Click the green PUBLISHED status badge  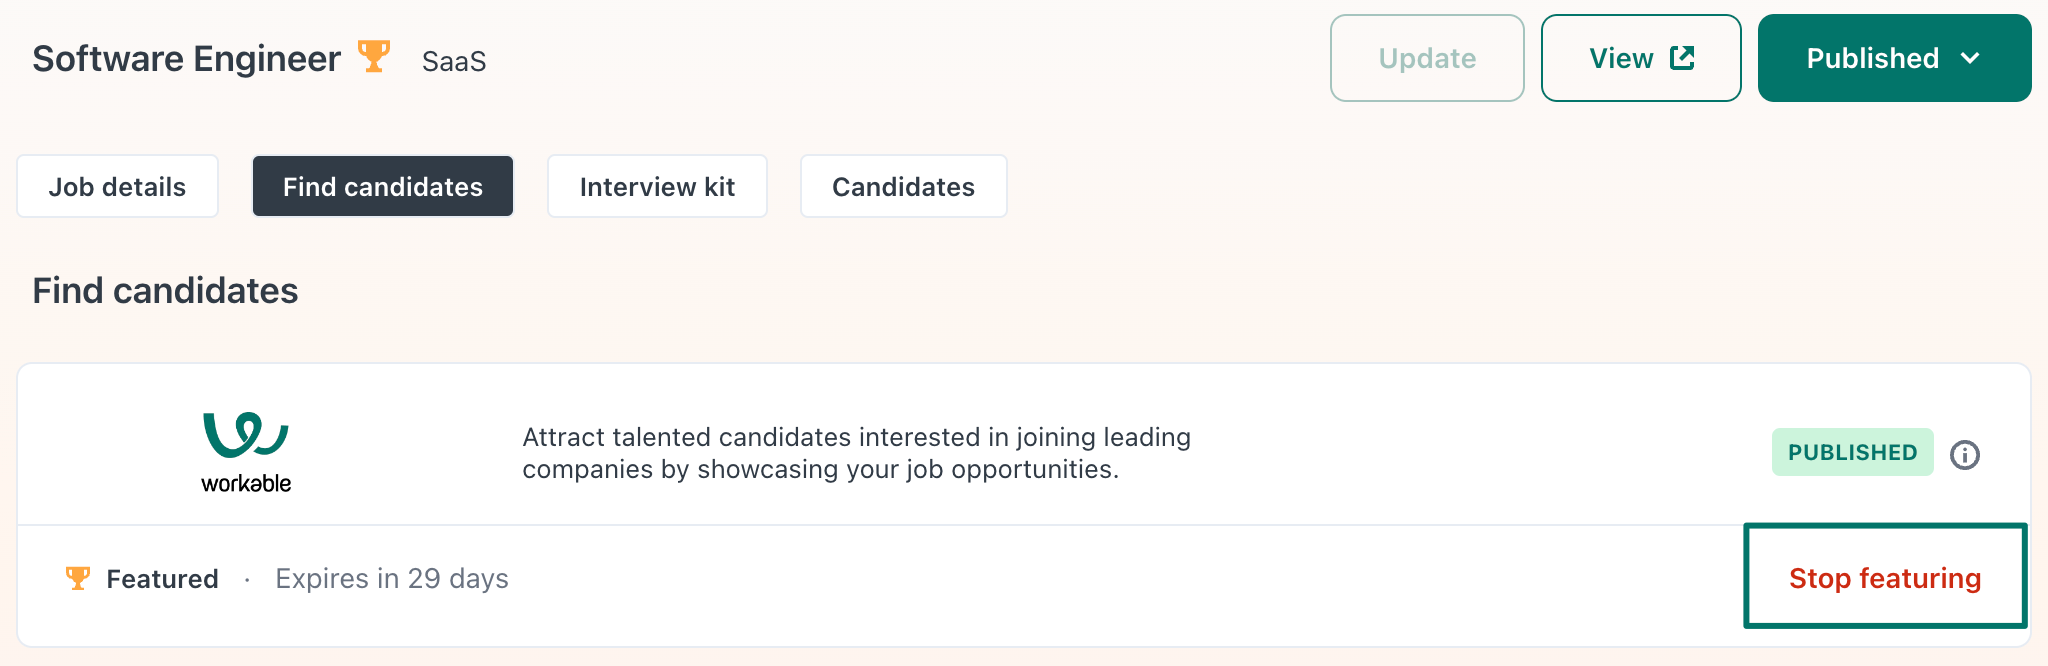tap(1852, 452)
